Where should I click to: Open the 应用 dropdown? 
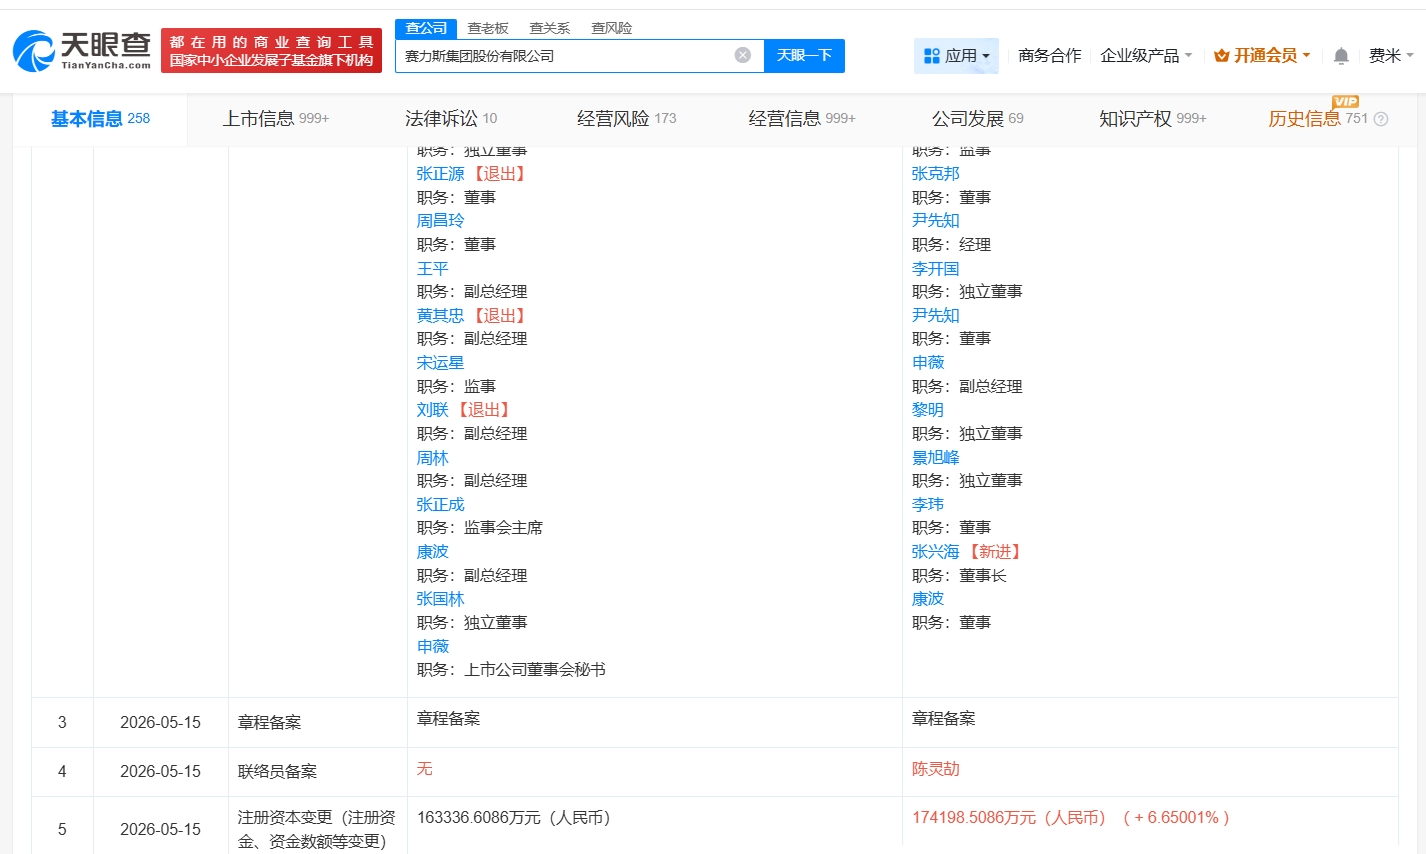956,56
